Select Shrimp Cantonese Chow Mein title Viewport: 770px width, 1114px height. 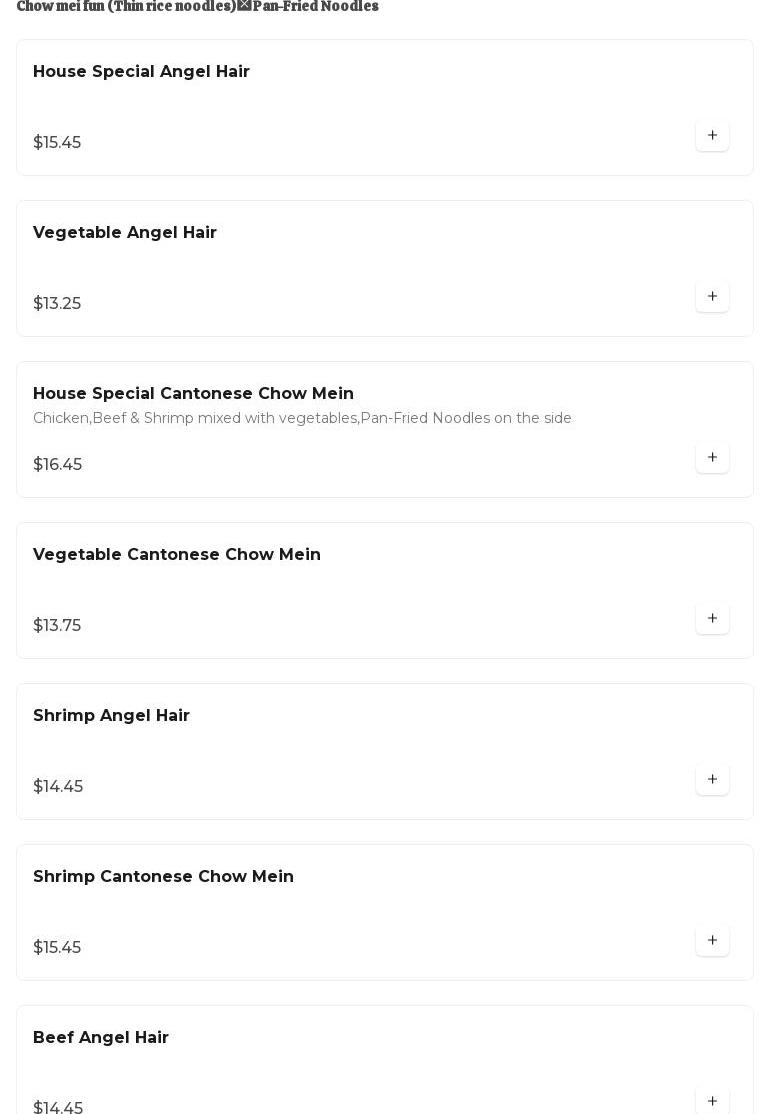[163, 877]
